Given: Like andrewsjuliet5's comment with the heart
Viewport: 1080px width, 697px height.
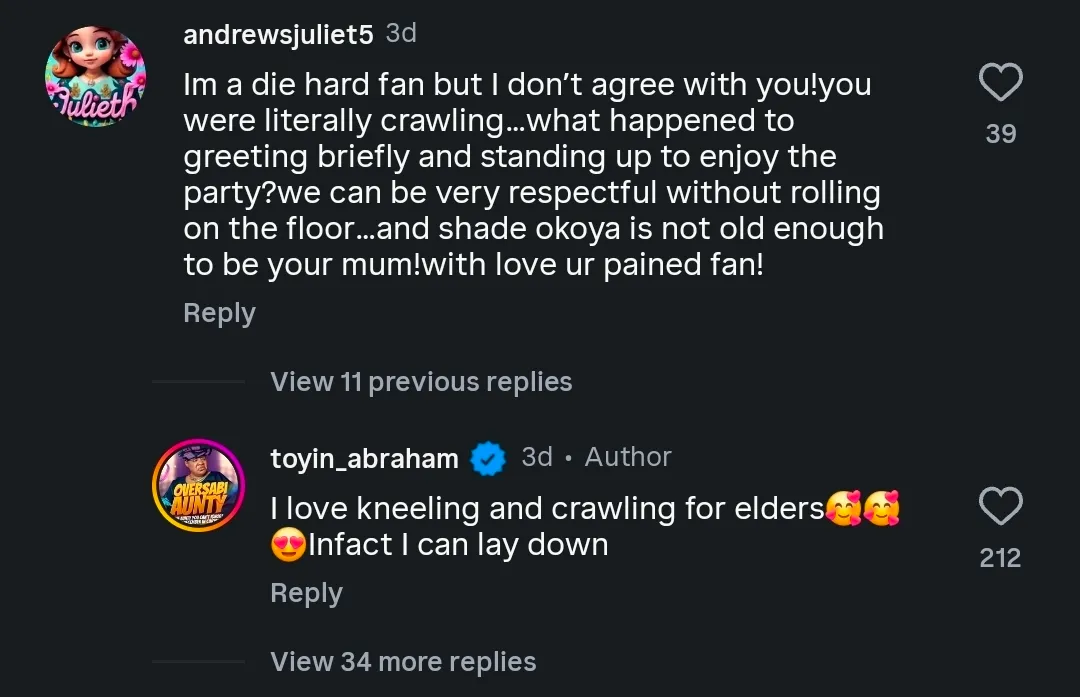Looking at the screenshot, I should [x=1000, y=83].
